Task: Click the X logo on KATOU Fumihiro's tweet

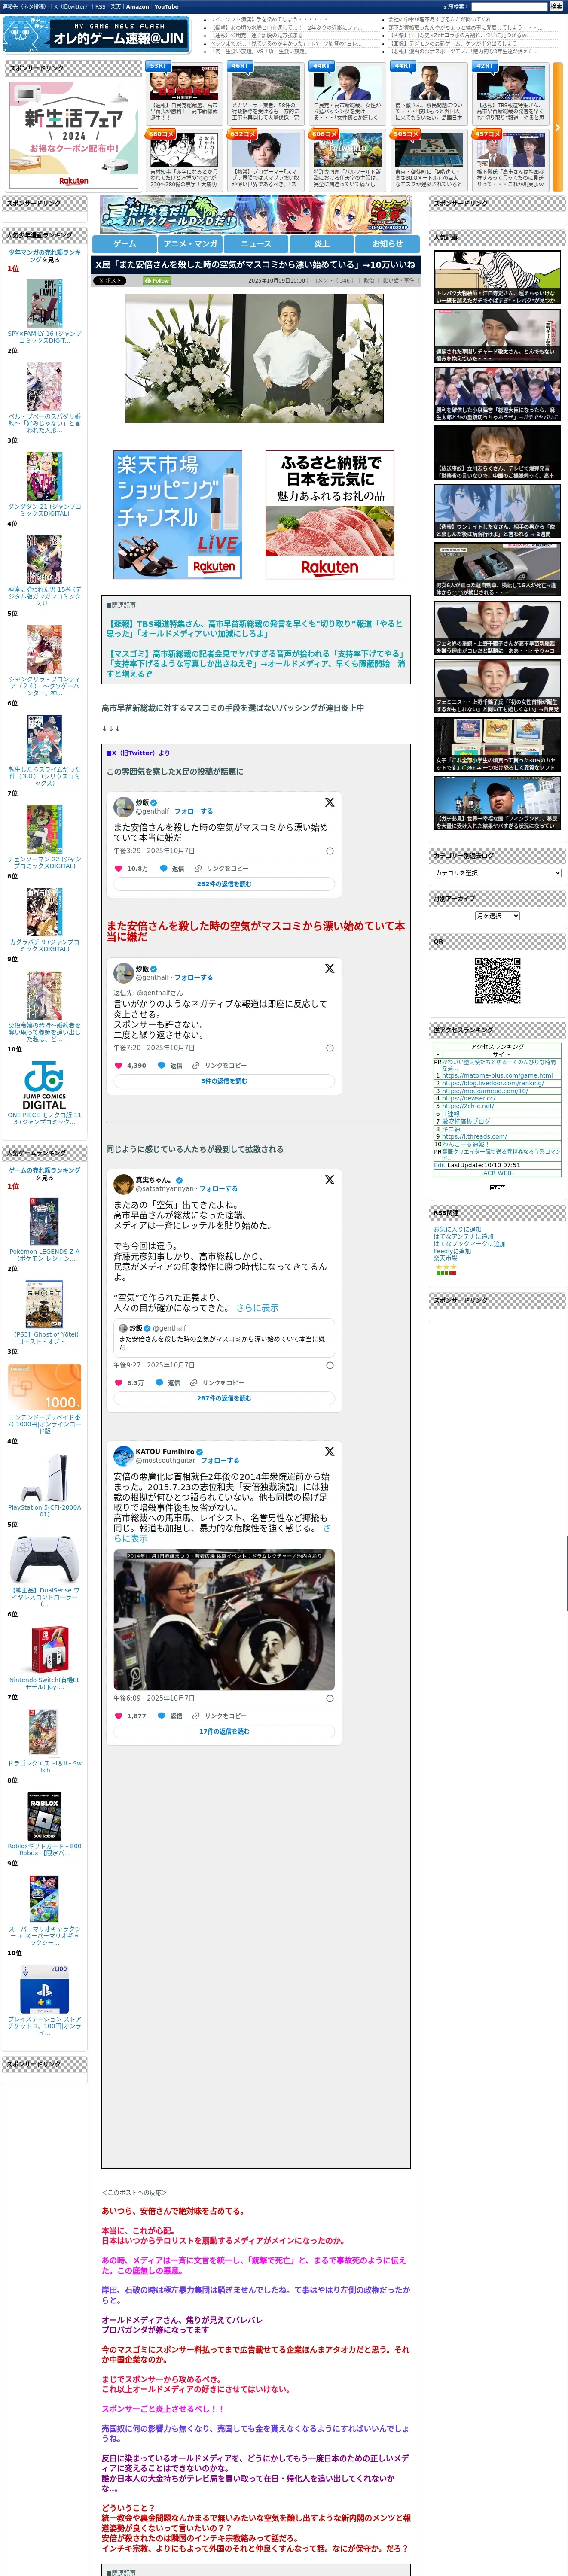Action: [x=329, y=1451]
